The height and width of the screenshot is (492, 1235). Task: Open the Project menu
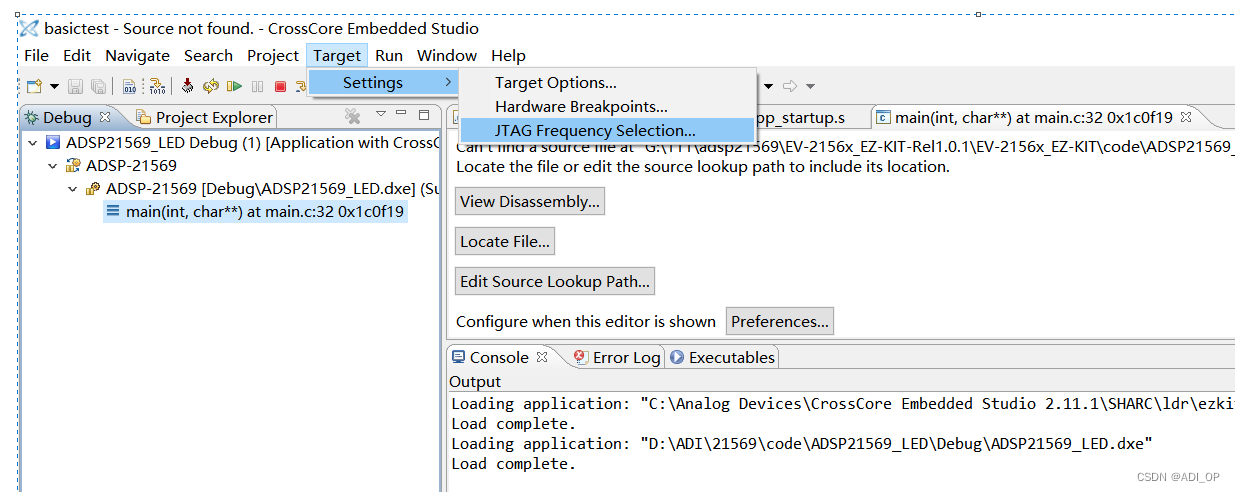pos(273,56)
